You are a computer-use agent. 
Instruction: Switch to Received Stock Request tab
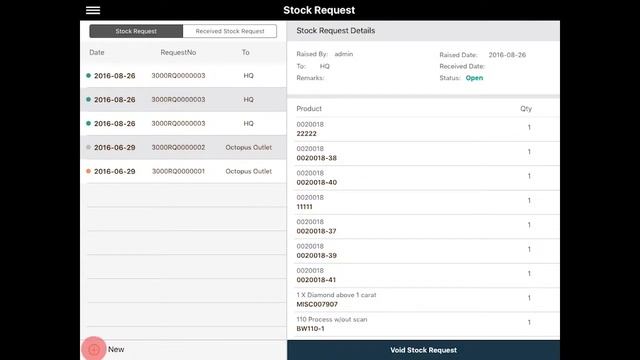pyautogui.click(x=230, y=31)
